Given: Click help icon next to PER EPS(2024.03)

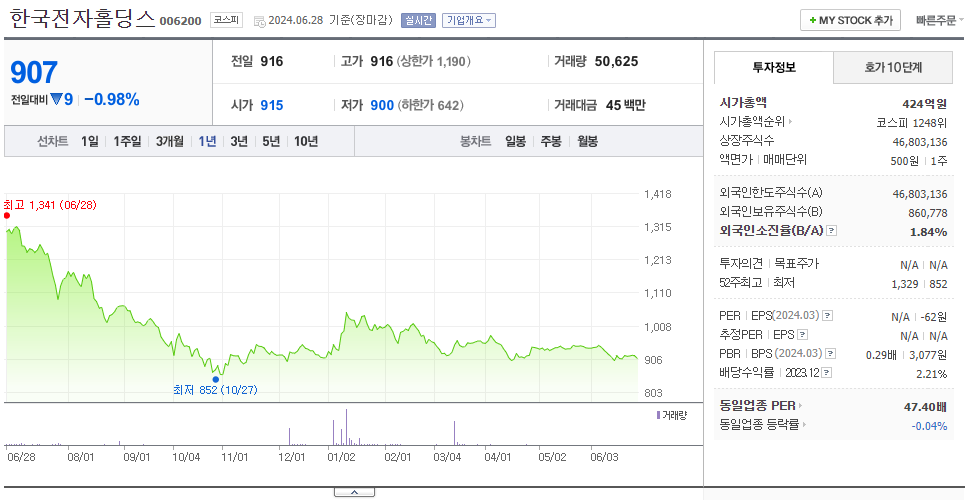Looking at the screenshot, I should (x=828, y=315).
